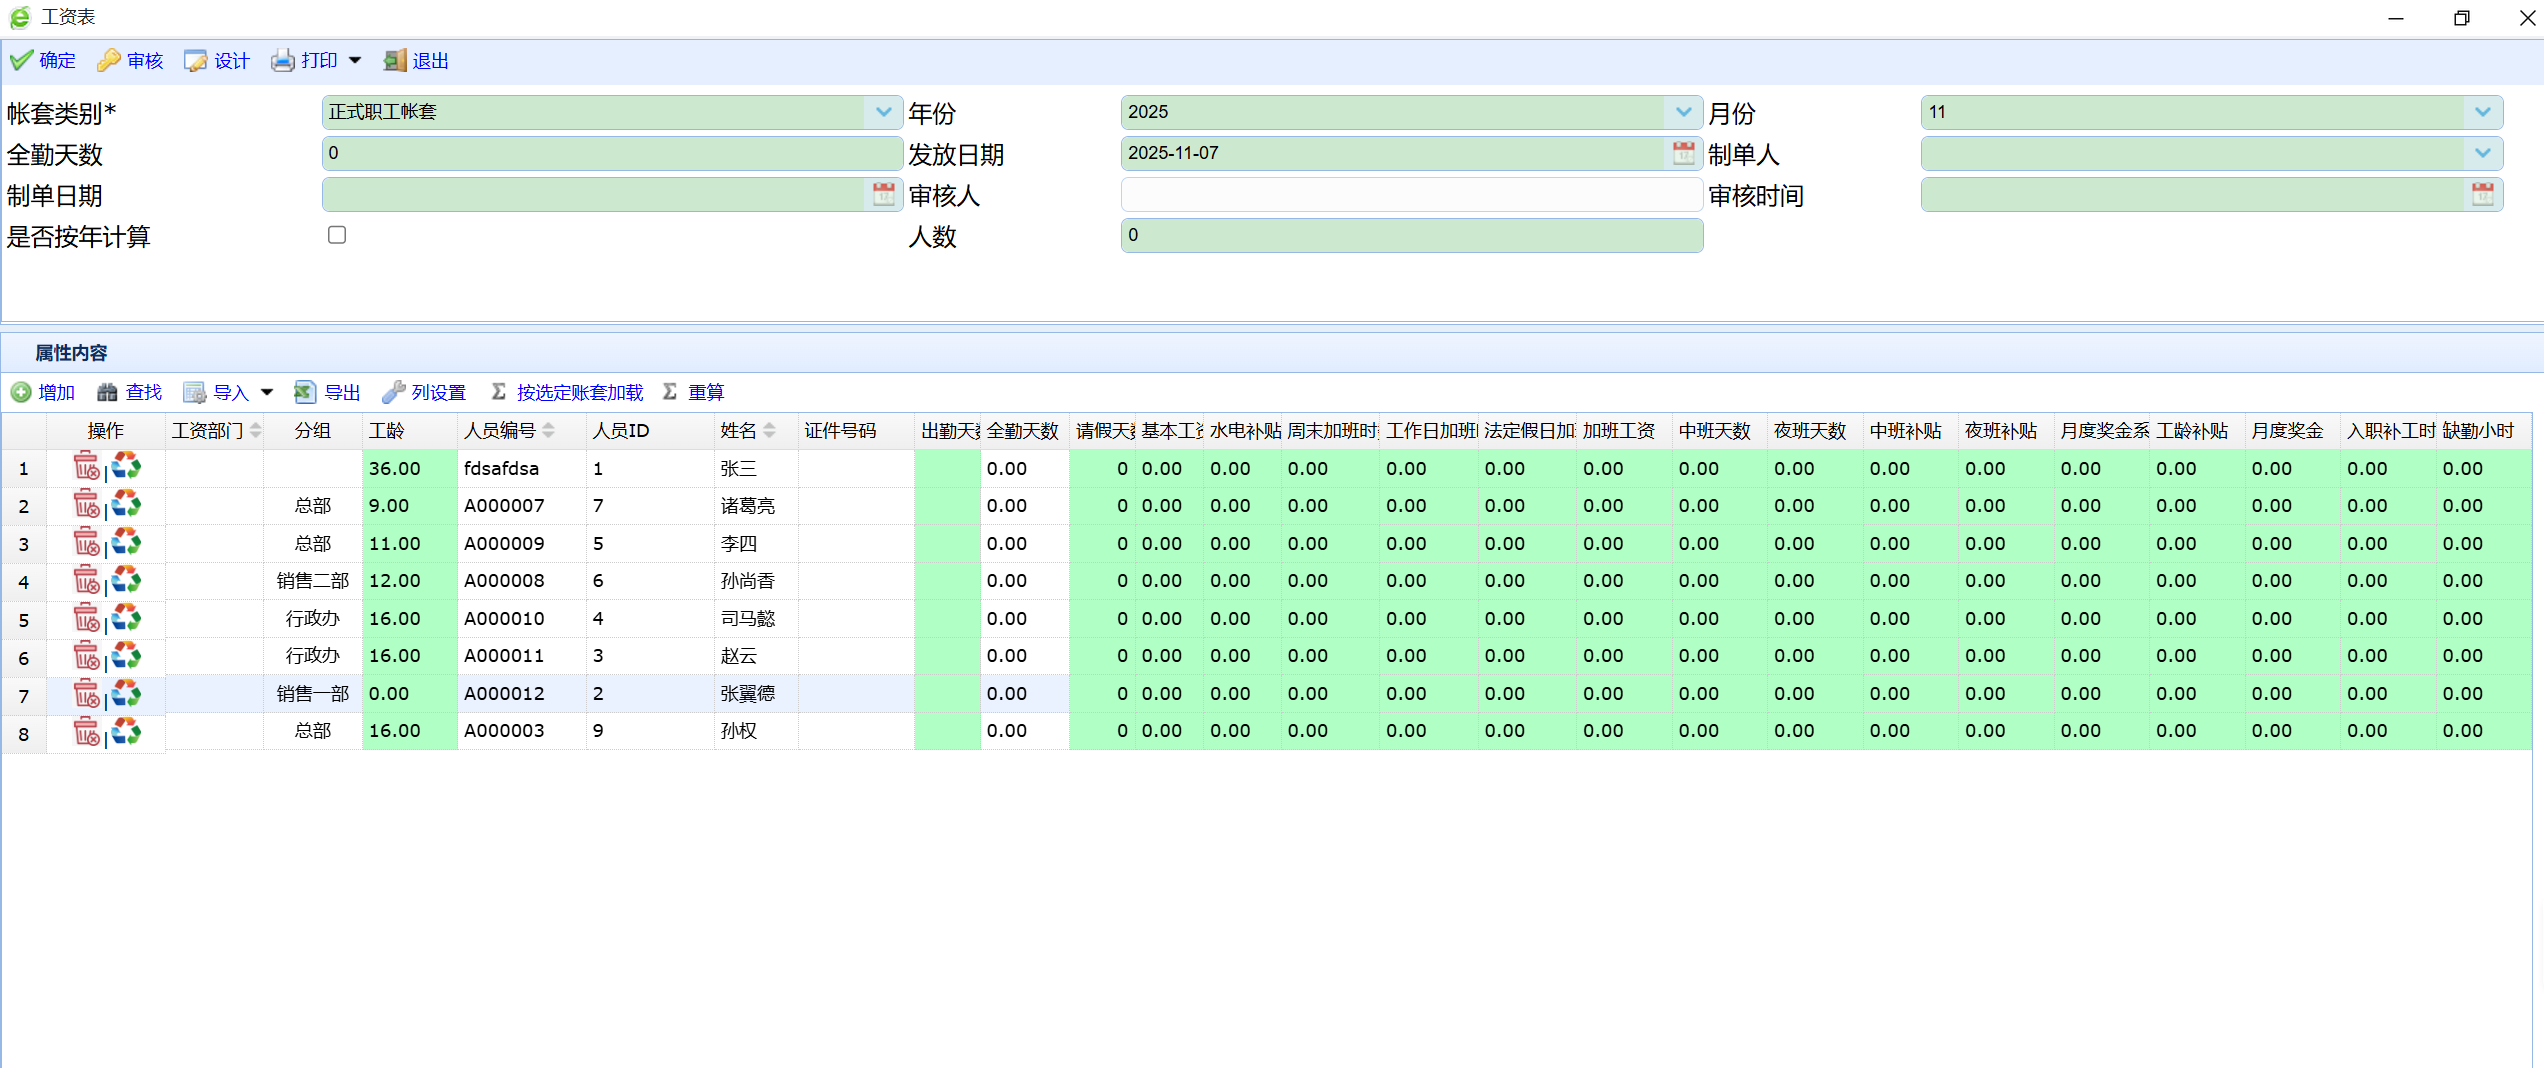This screenshot has width=2544, height=1068.
Task: Click the 审核人 input field
Action: pos(1410,194)
